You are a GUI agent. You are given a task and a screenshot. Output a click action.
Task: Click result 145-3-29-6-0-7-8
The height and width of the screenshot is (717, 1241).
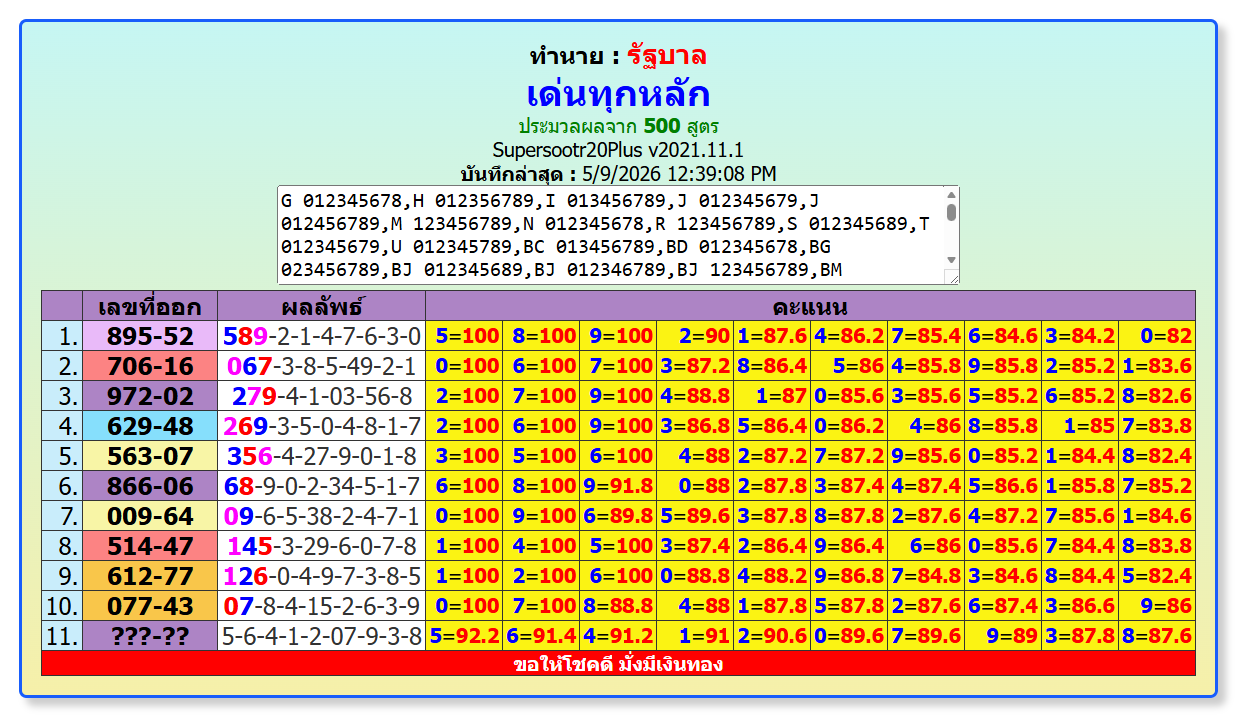(x=321, y=546)
